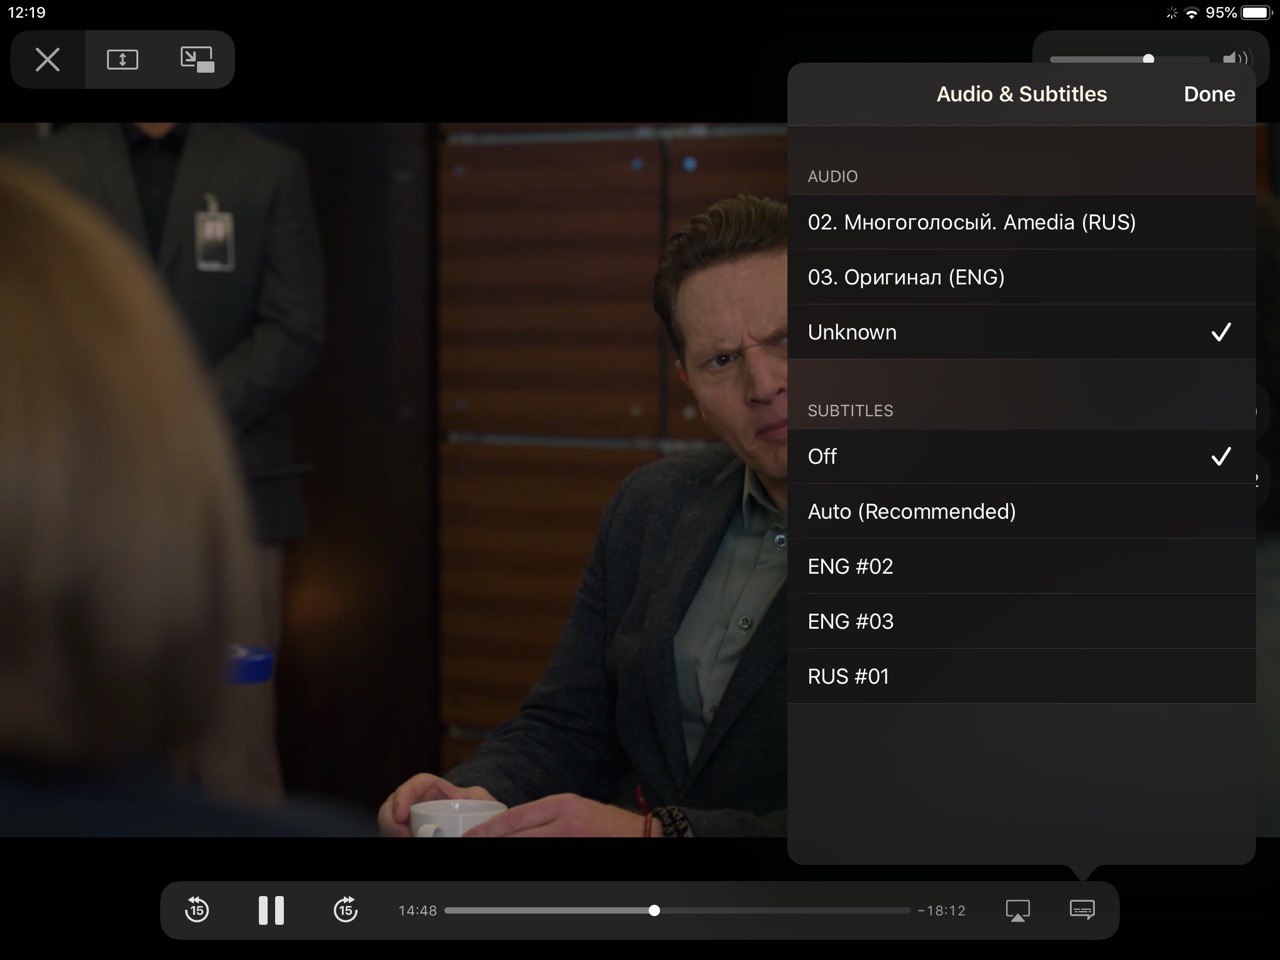Tap the battery indicator
The height and width of the screenshot is (960, 1280).
click(x=1256, y=13)
